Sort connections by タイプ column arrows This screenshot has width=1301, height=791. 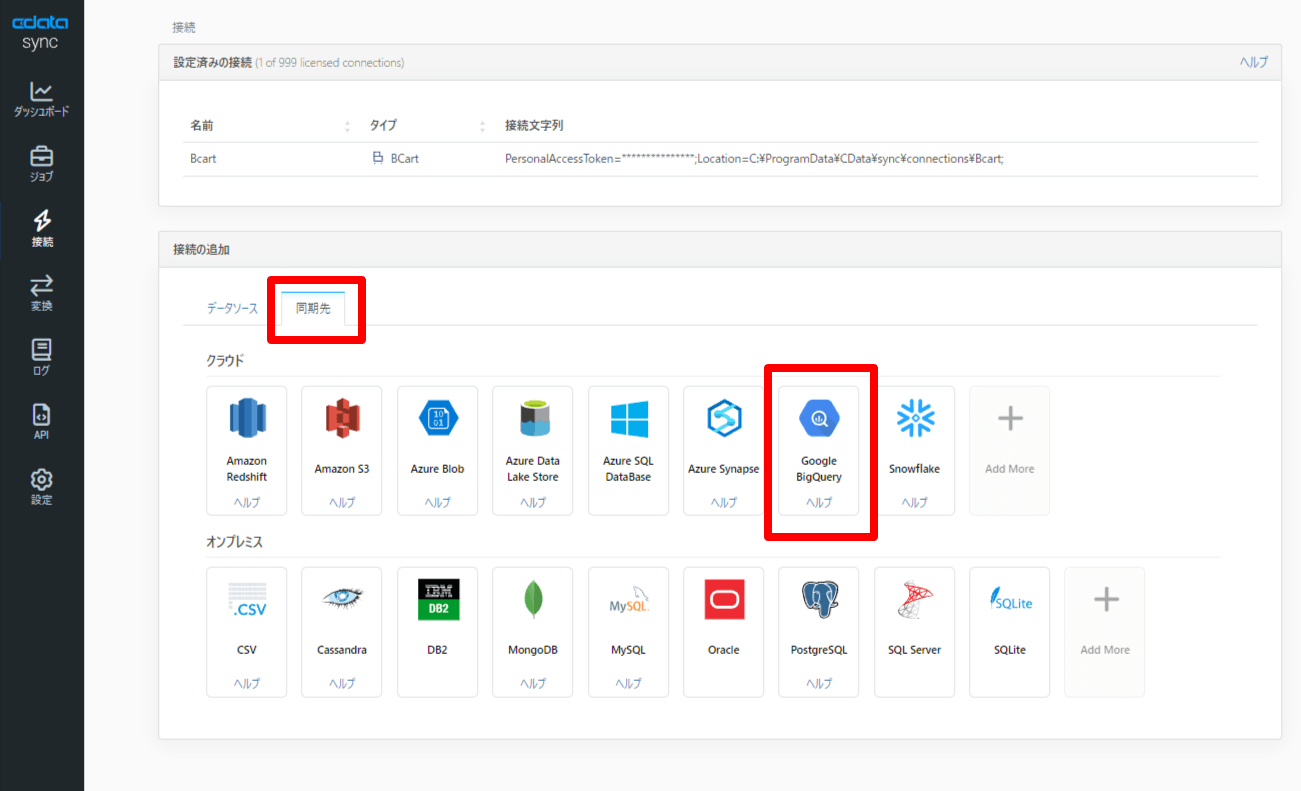(x=482, y=126)
